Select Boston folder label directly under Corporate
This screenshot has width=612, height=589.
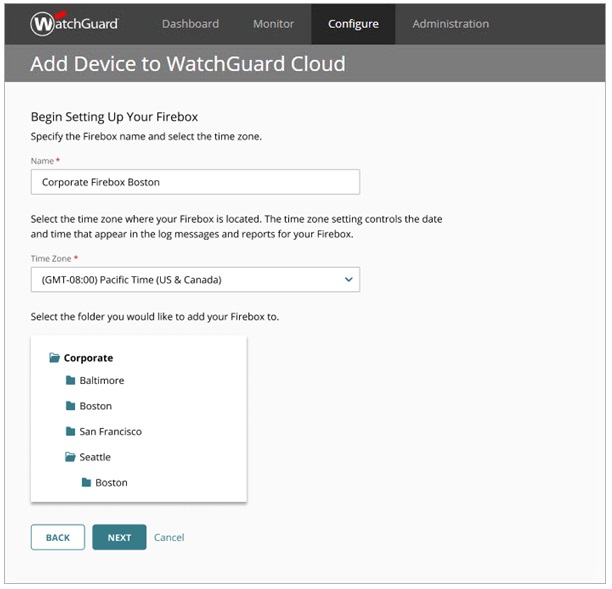coord(96,406)
